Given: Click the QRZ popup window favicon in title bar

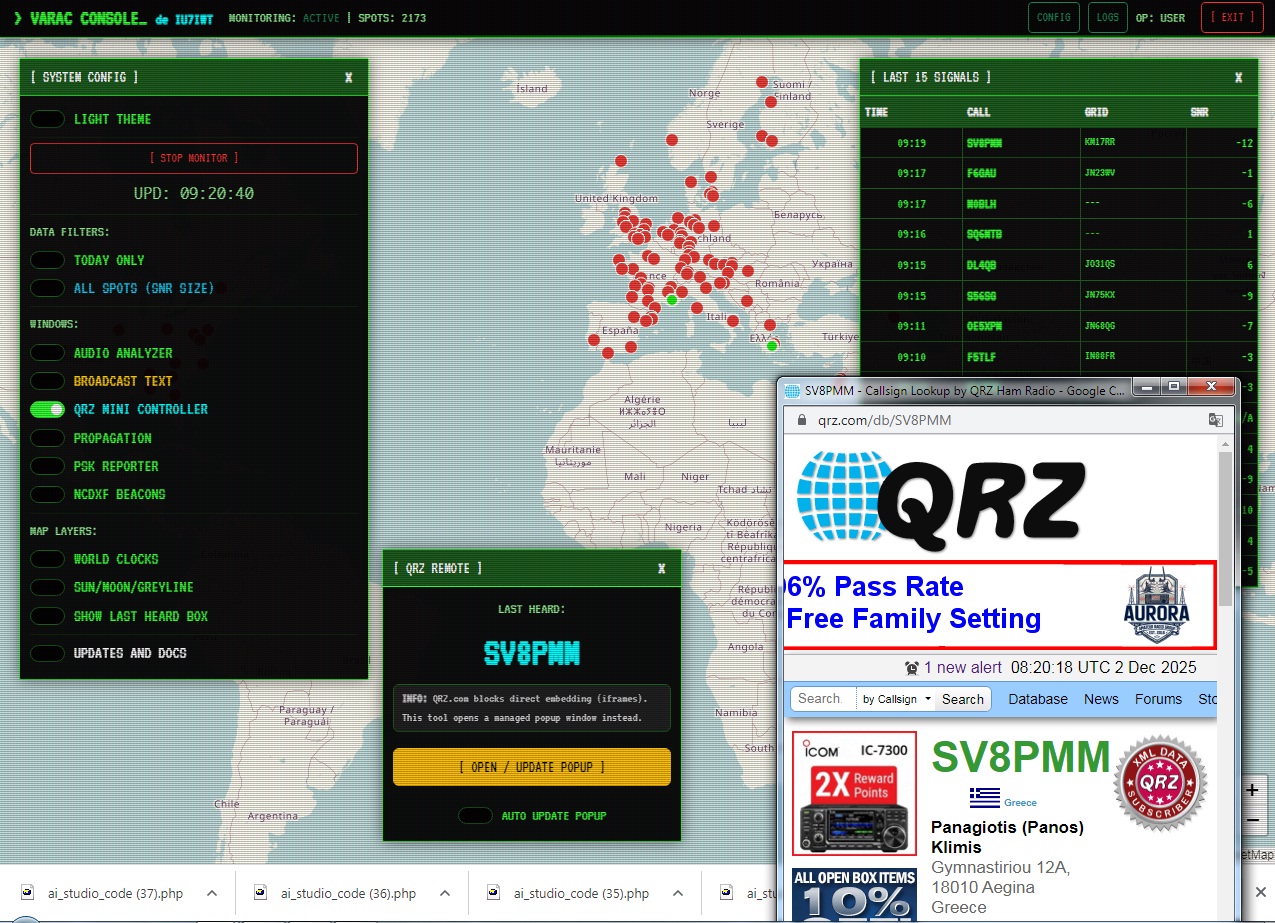Looking at the screenshot, I should [793, 391].
